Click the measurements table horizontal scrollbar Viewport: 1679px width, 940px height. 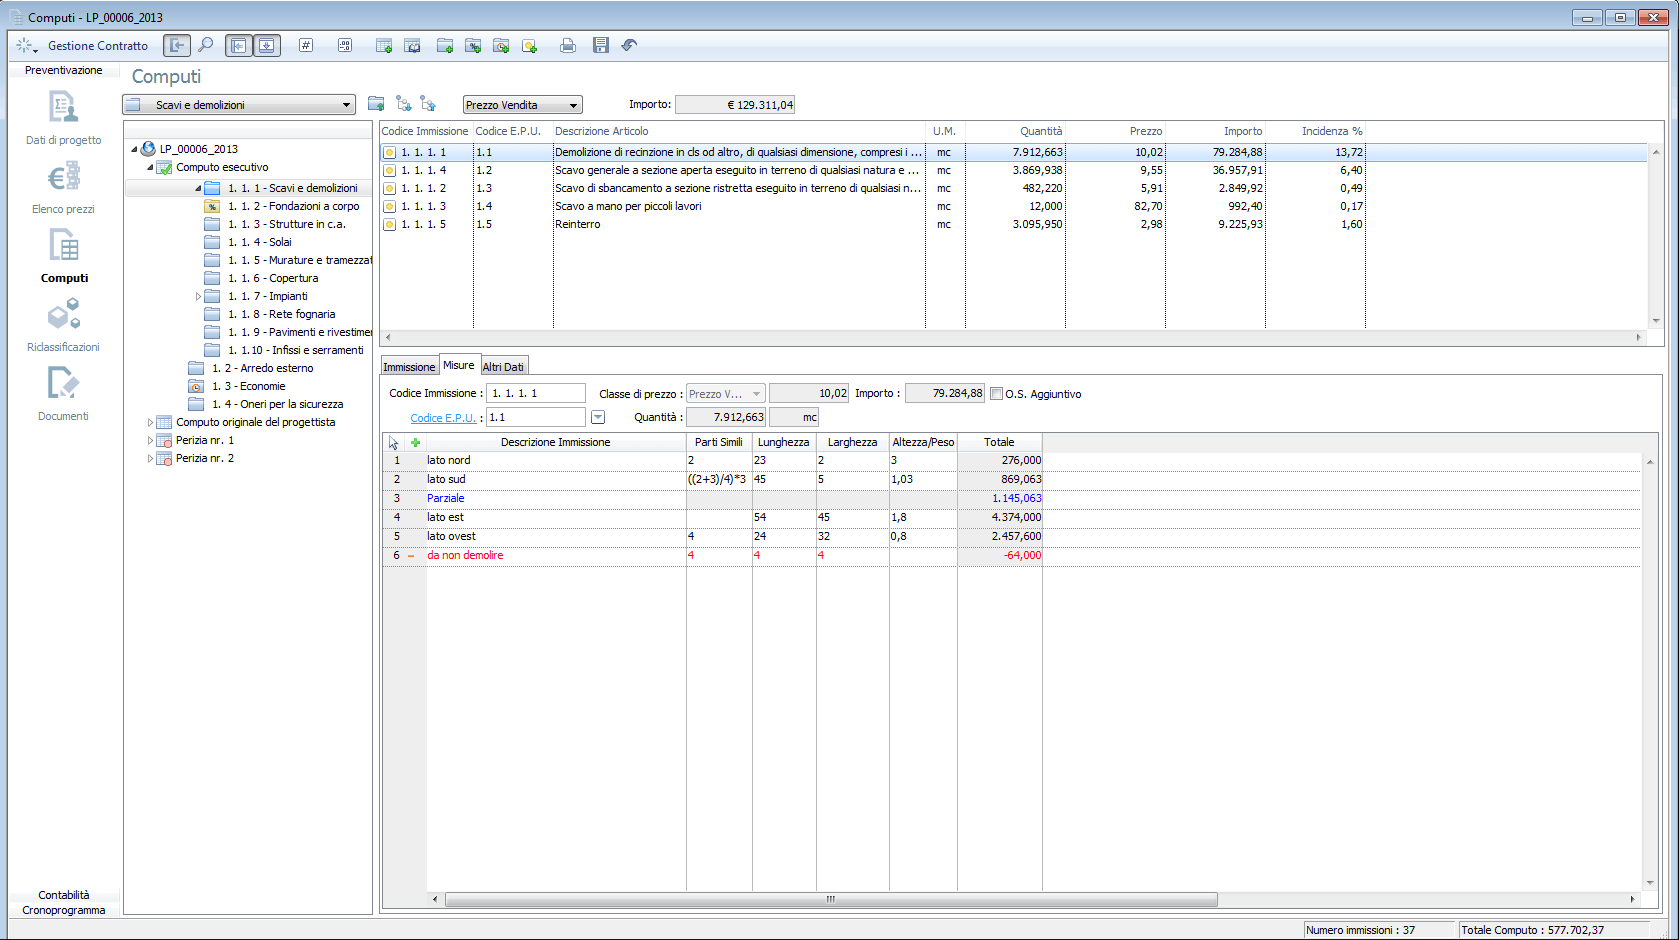[830, 900]
